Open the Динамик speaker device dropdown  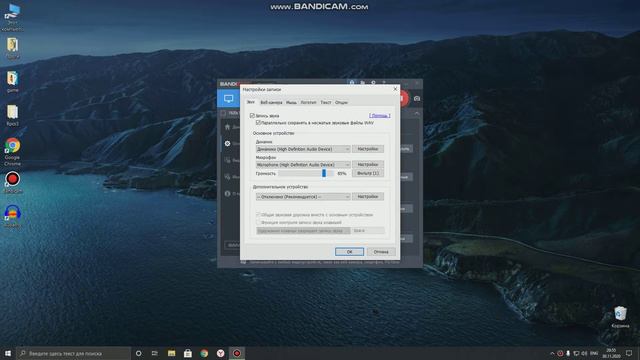[x=303, y=149]
